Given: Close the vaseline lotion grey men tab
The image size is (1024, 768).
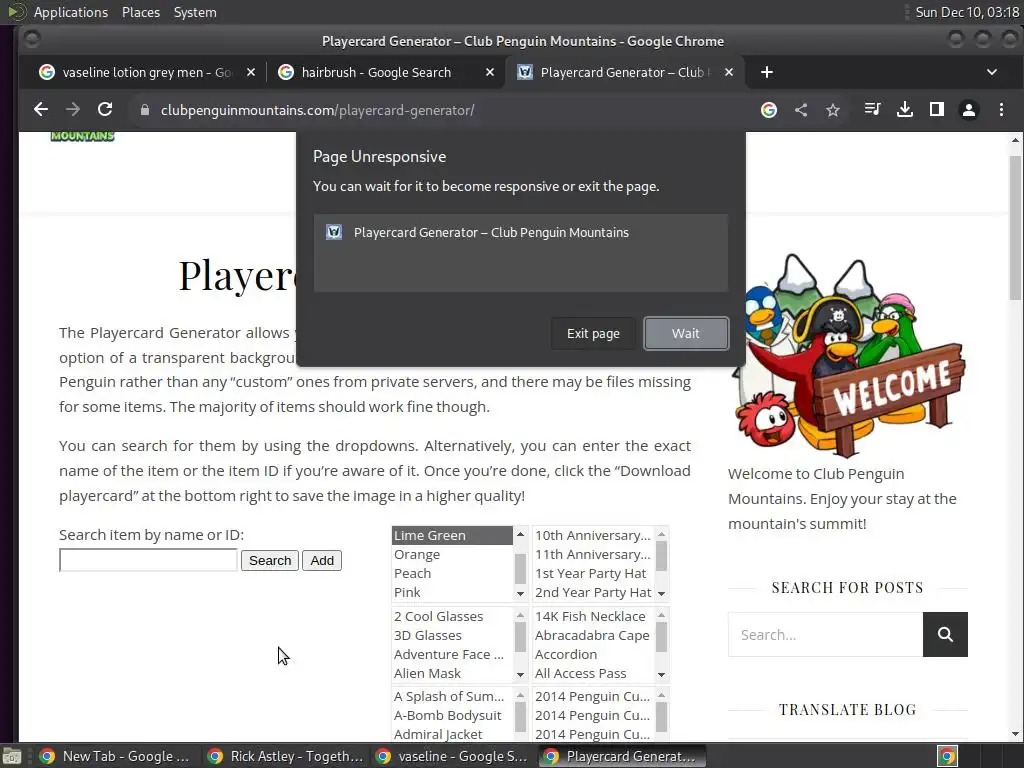Looking at the screenshot, I should 251,72.
